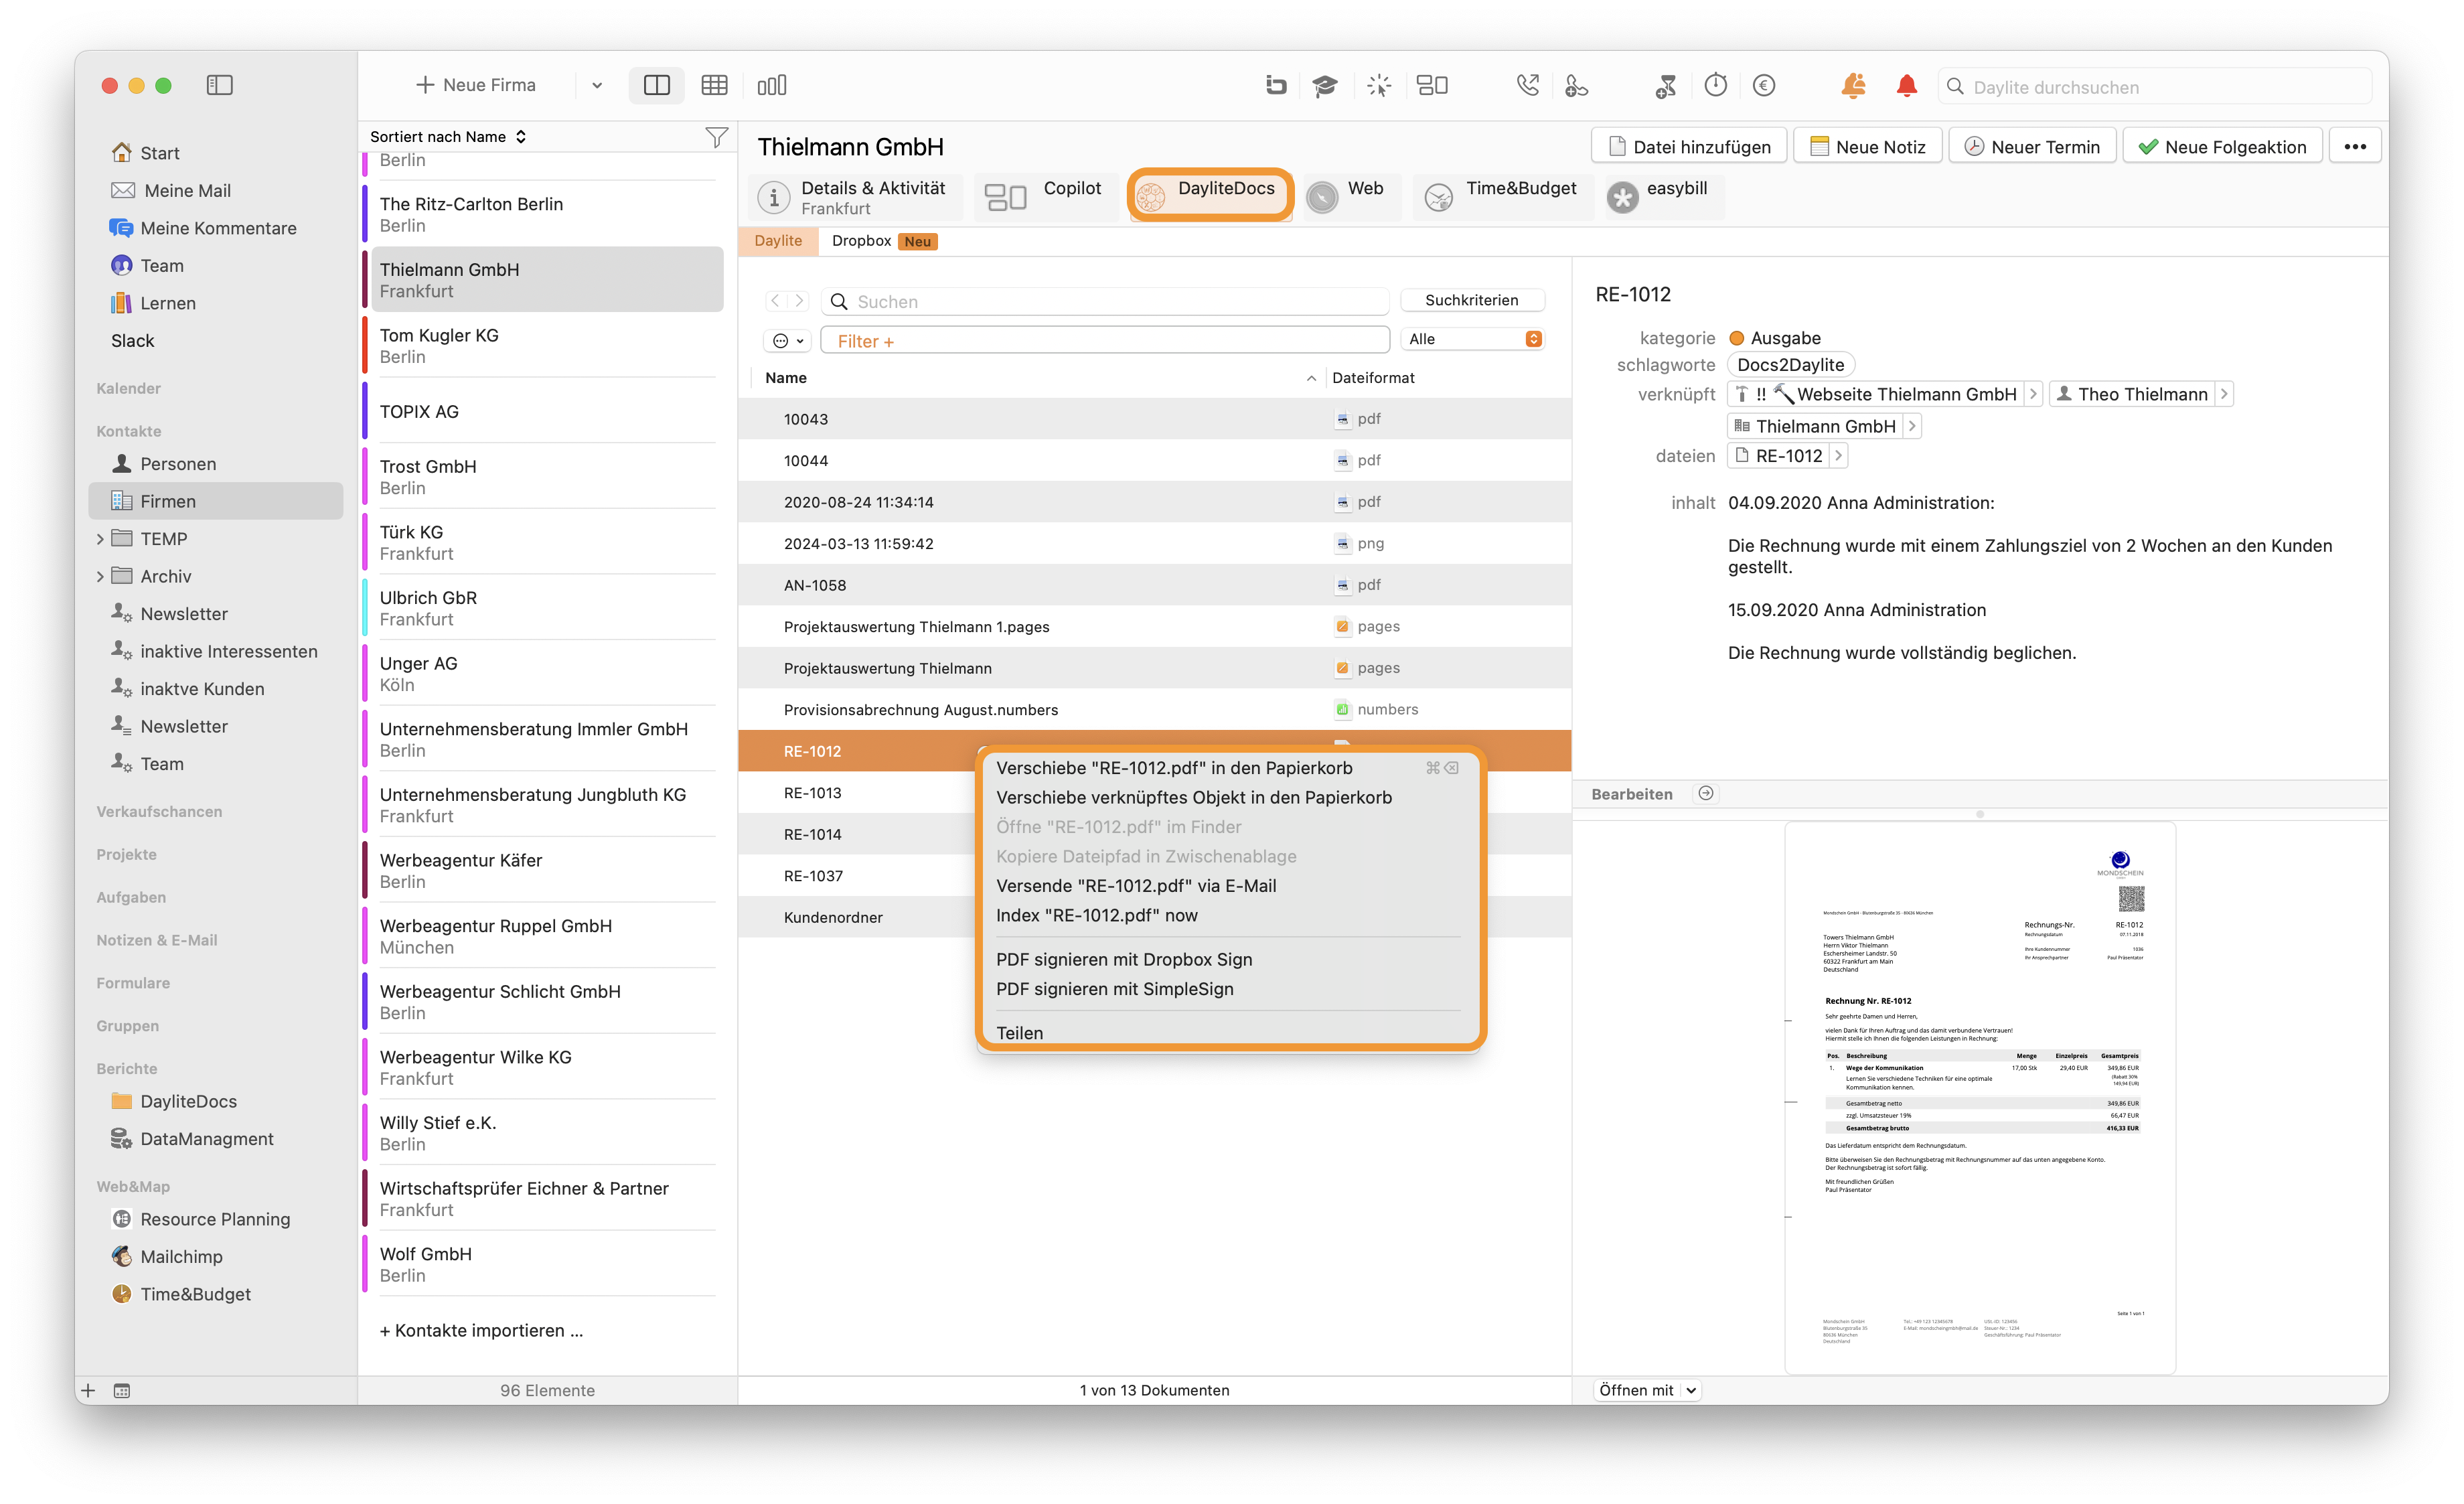Image resolution: width=2464 pixels, height=1504 pixels.
Task: Choose PDF signieren mit SimpleSign
Action: pos(1115,989)
